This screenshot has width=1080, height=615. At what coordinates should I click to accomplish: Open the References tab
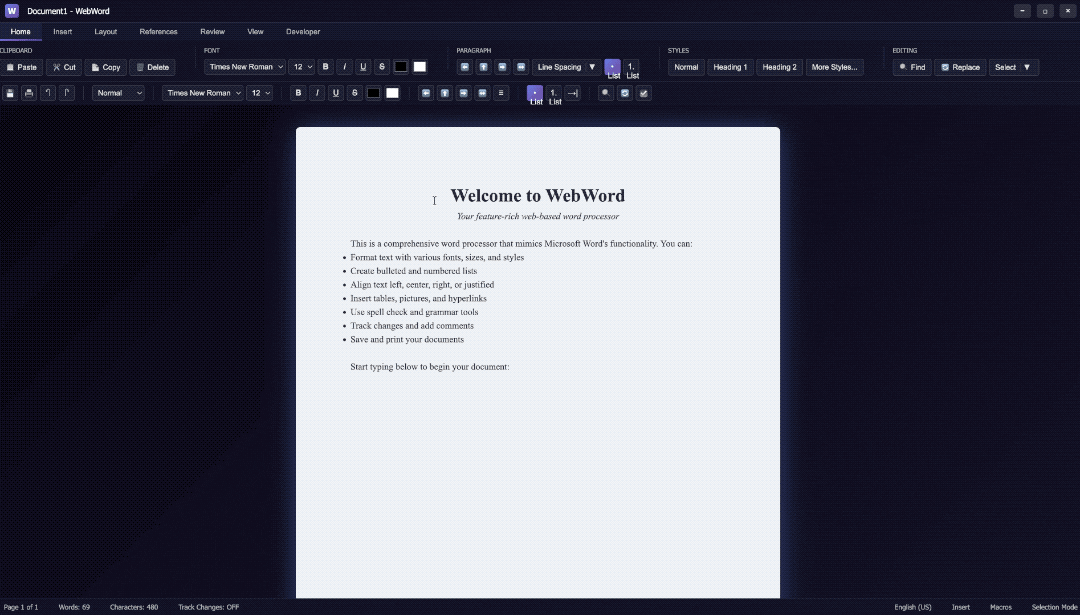tap(158, 32)
